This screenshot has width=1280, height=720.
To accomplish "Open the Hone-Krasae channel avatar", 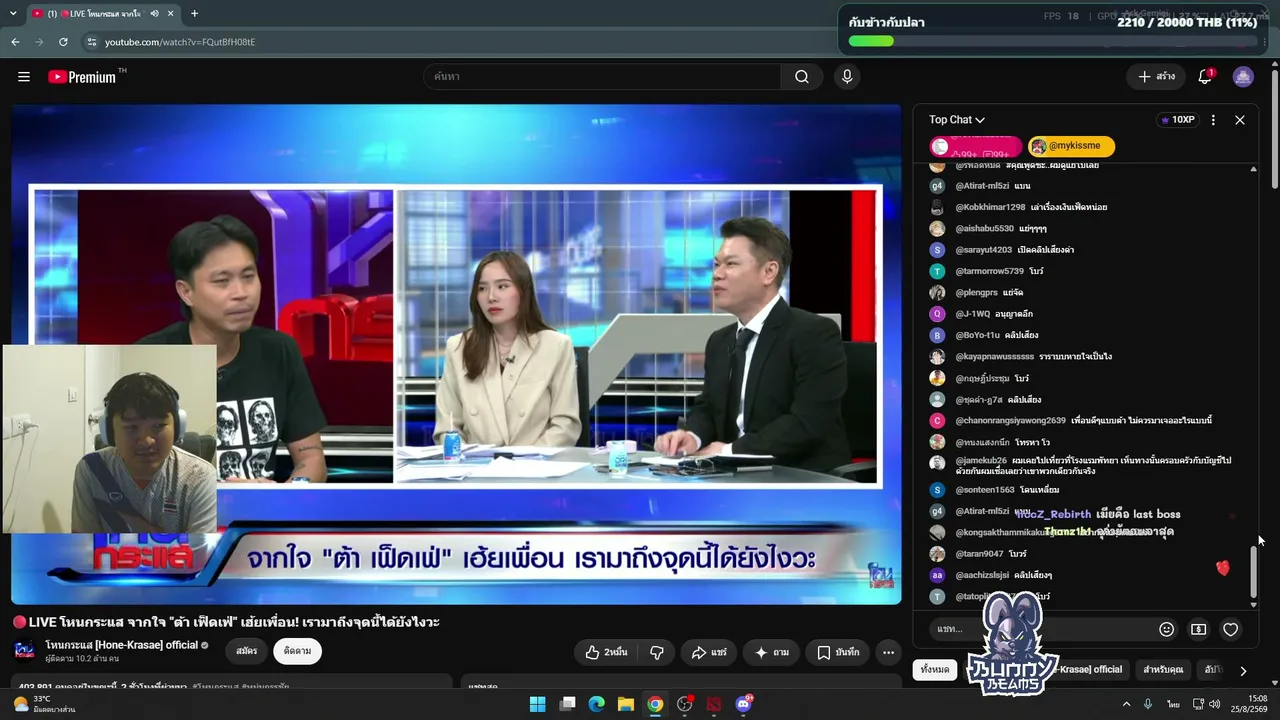I will click(x=24, y=650).
